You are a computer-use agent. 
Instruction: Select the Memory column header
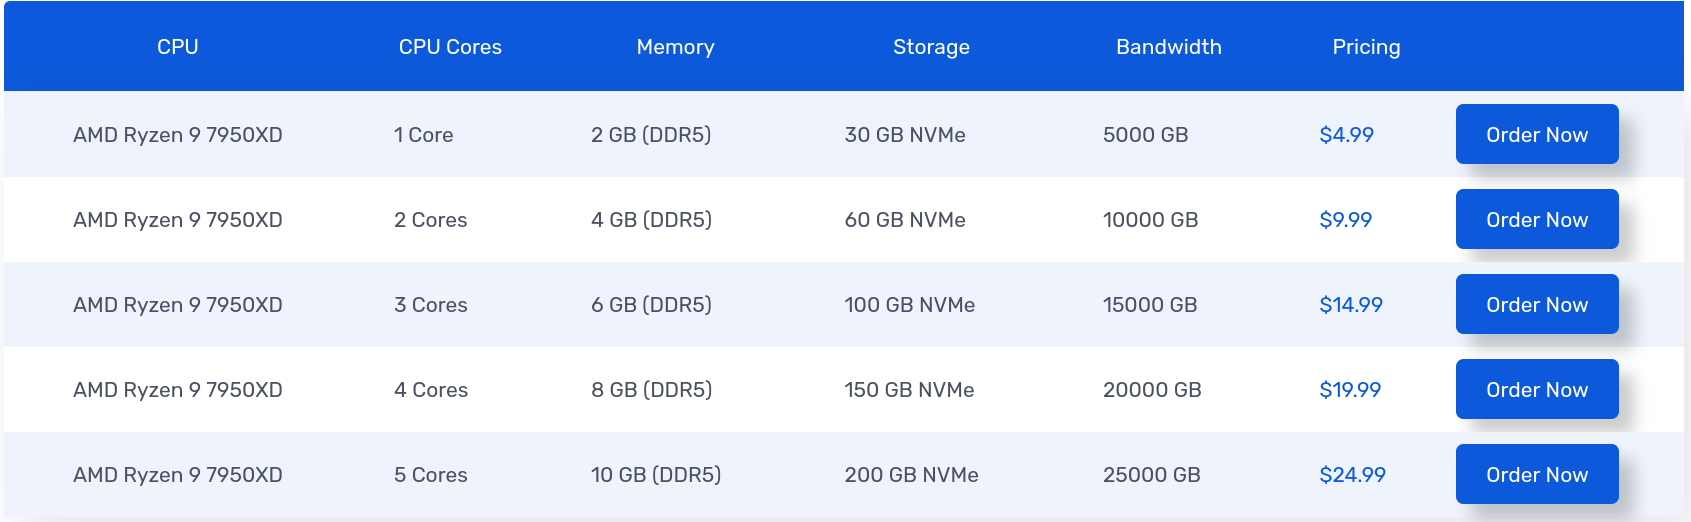pyautogui.click(x=675, y=47)
